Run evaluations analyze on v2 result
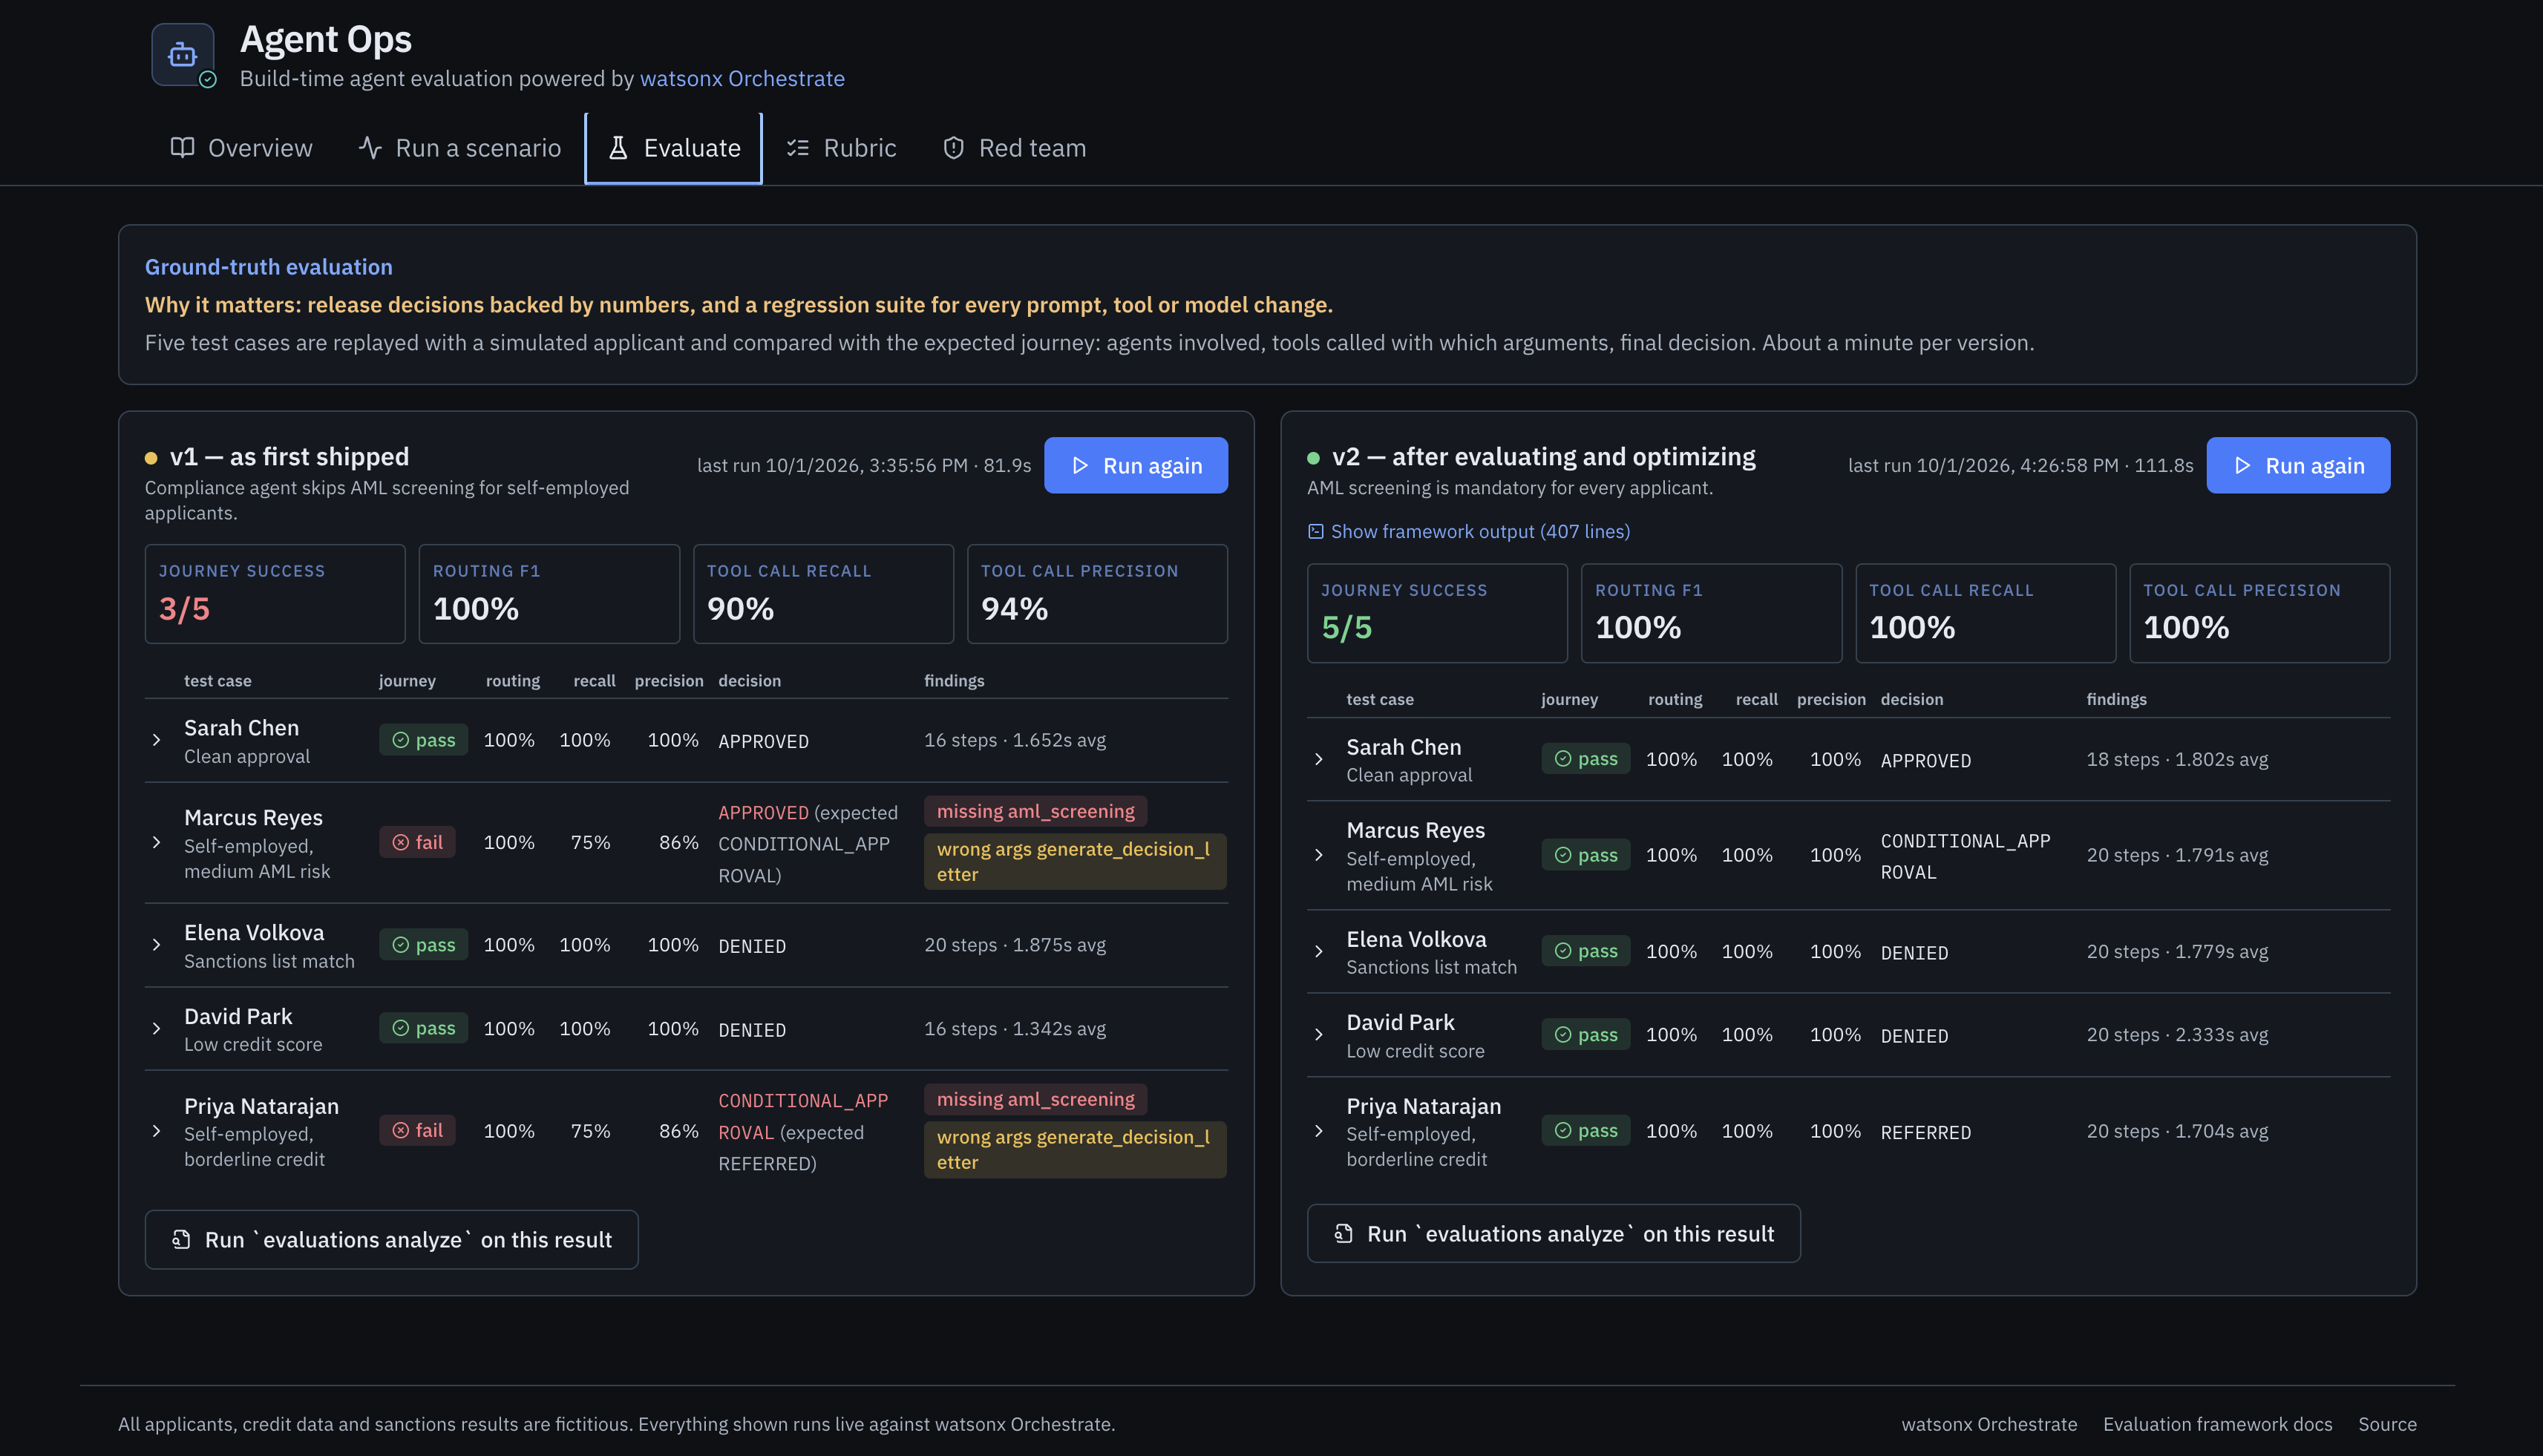Screen dimensions: 2543x1456 point(1553,1234)
